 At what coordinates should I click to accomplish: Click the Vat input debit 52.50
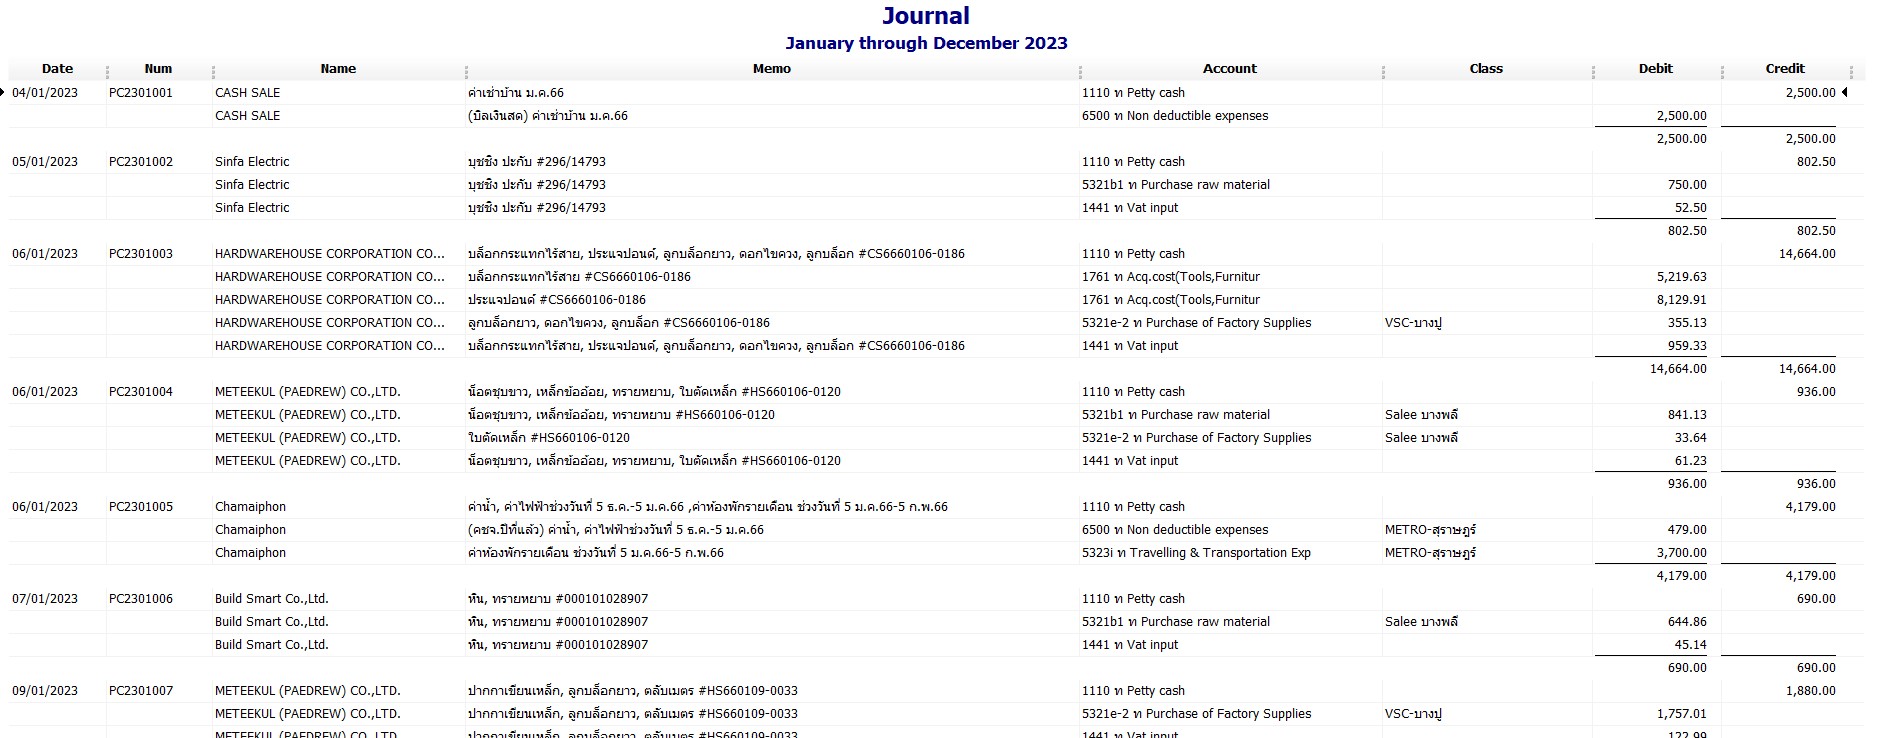pos(1690,208)
